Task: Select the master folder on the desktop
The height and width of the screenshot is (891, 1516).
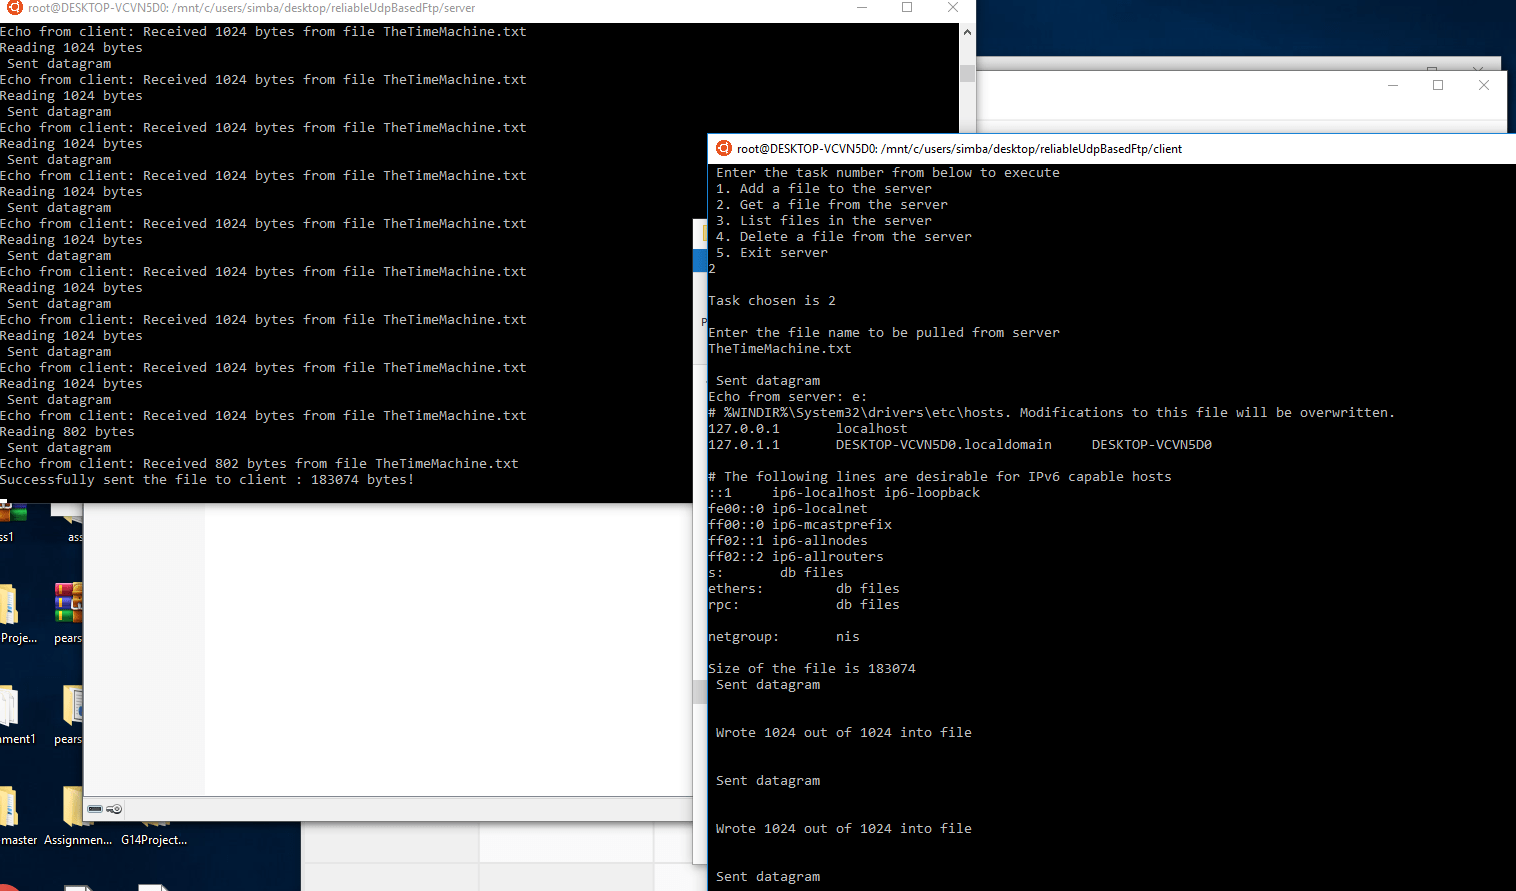Action: coord(10,807)
